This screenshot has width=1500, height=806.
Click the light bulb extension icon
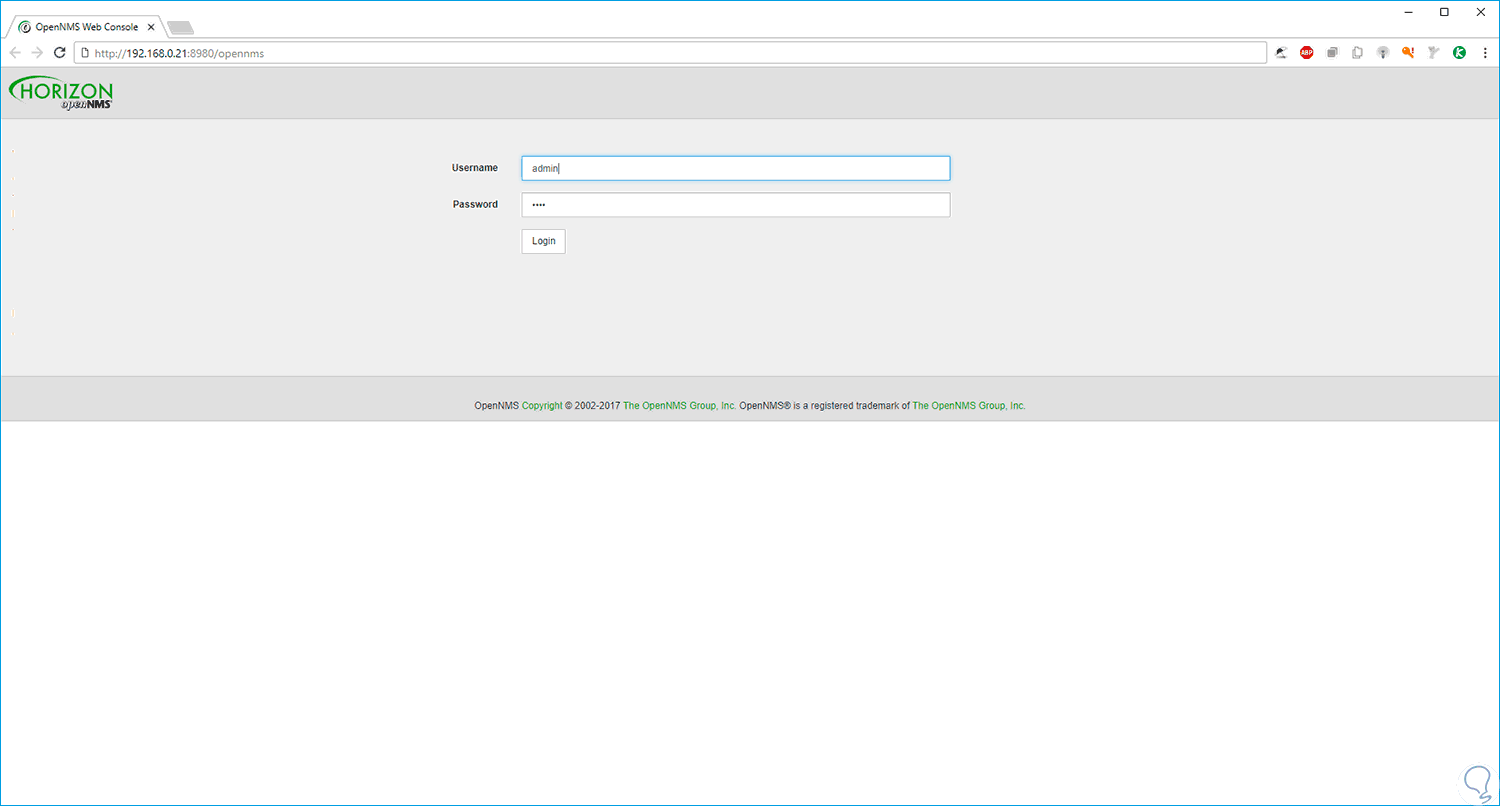(x=1383, y=53)
